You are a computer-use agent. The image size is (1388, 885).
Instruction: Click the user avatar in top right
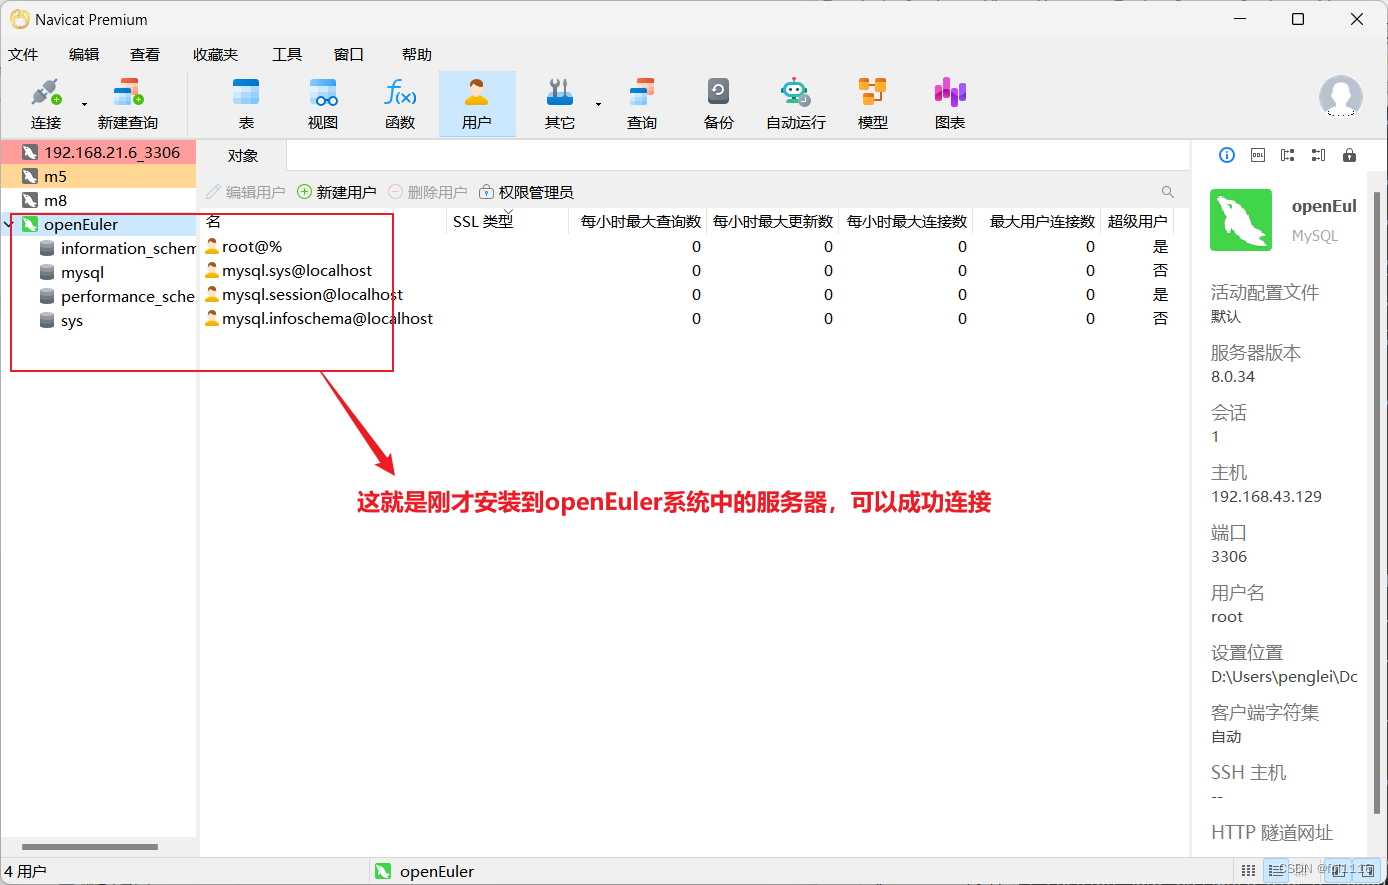[1341, 97]
